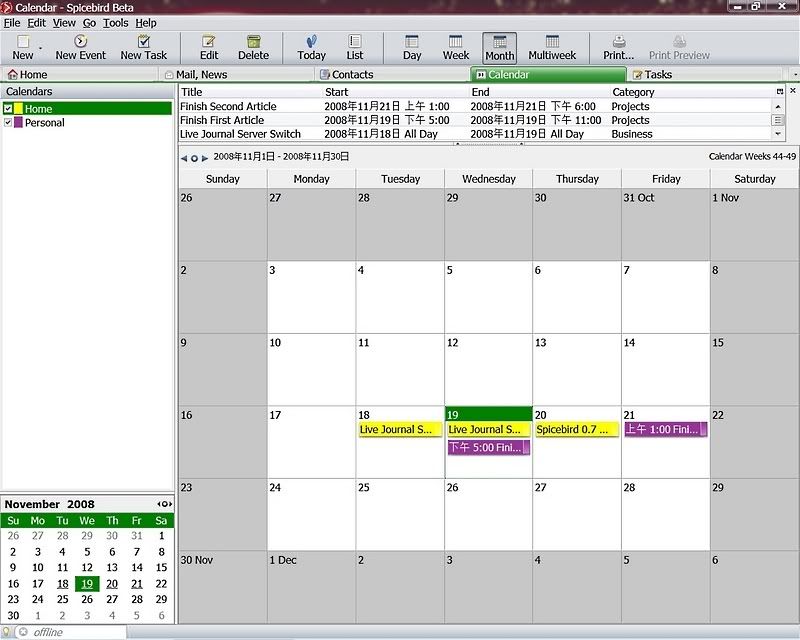Select Finish First Article row
800x640 pixels.
coord(476,120)
